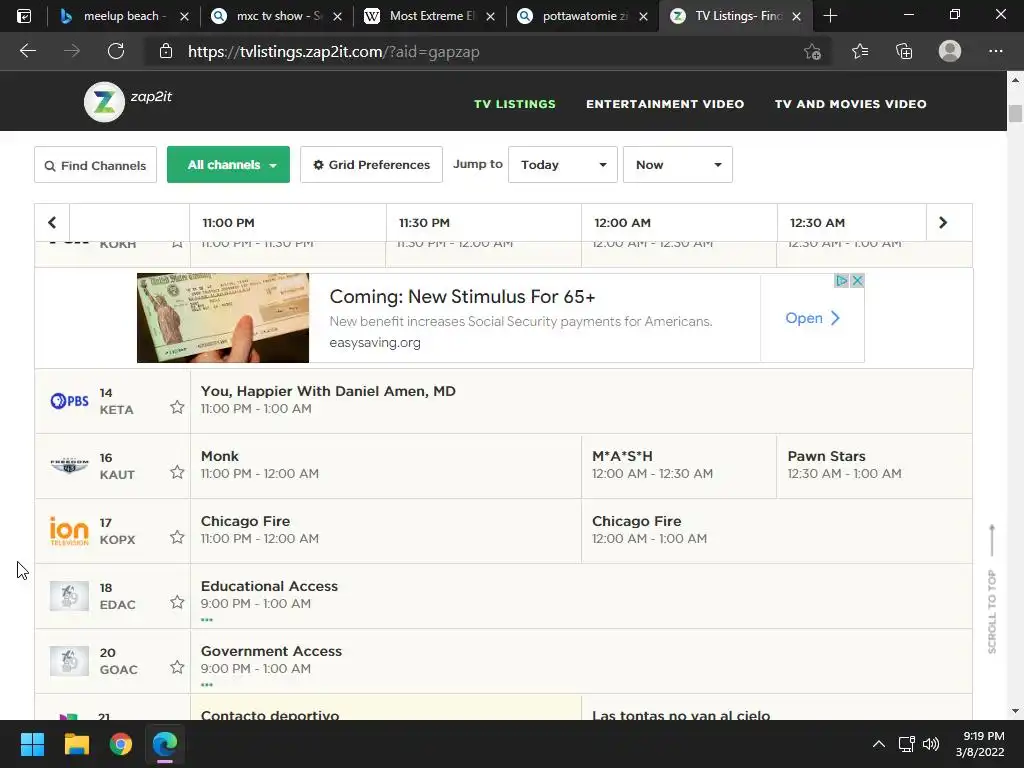Favorite channel 17 KOPX with star
Screen dimensions: 1024x768
click(177, 537)
